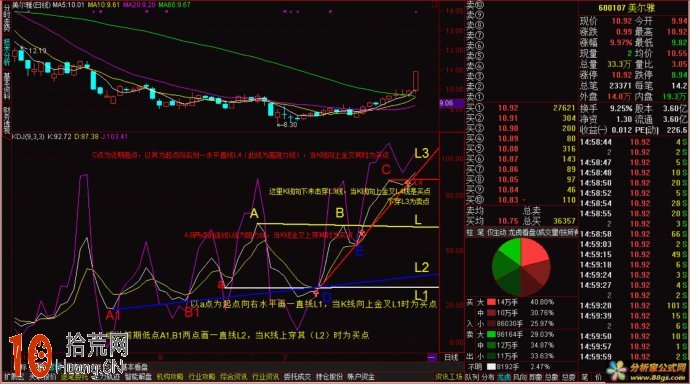Image resolution: width=690 pixels, height=384 pixels.
Task: Click the bright red 买入大 14万手 swatch
Action: pyautogui.click(x=491, y=303)
